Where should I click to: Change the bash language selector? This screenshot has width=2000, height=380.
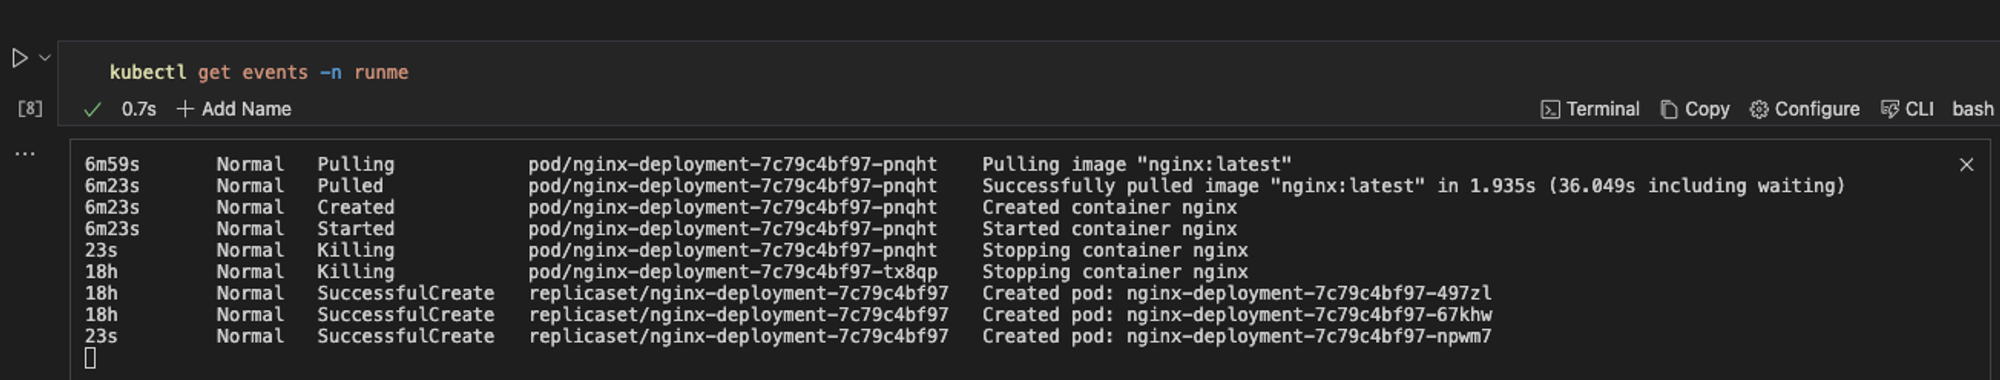1973,110
